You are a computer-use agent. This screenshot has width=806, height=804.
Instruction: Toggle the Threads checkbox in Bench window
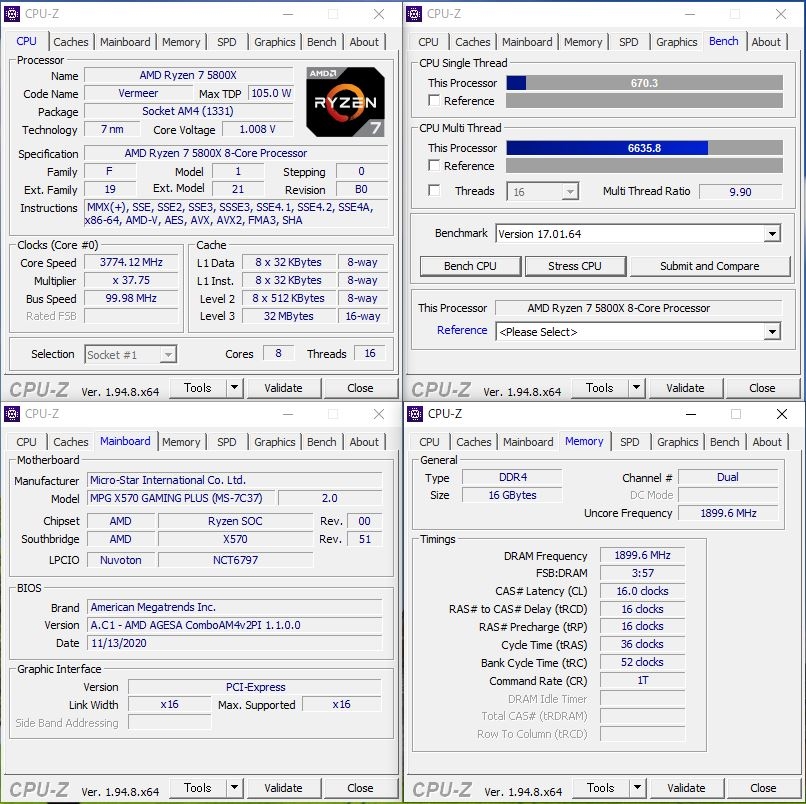(x=434, y=190)
